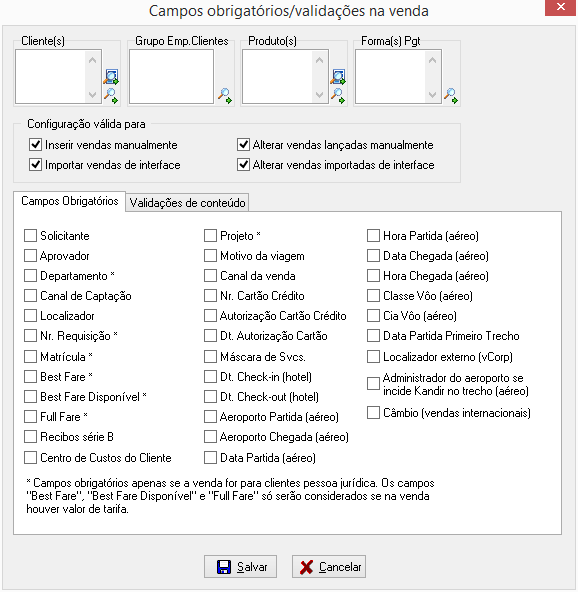The height and width of the screenshot is (592, 578).
Task: Close the dialog with red X
Action: click(x=561, y=7)
